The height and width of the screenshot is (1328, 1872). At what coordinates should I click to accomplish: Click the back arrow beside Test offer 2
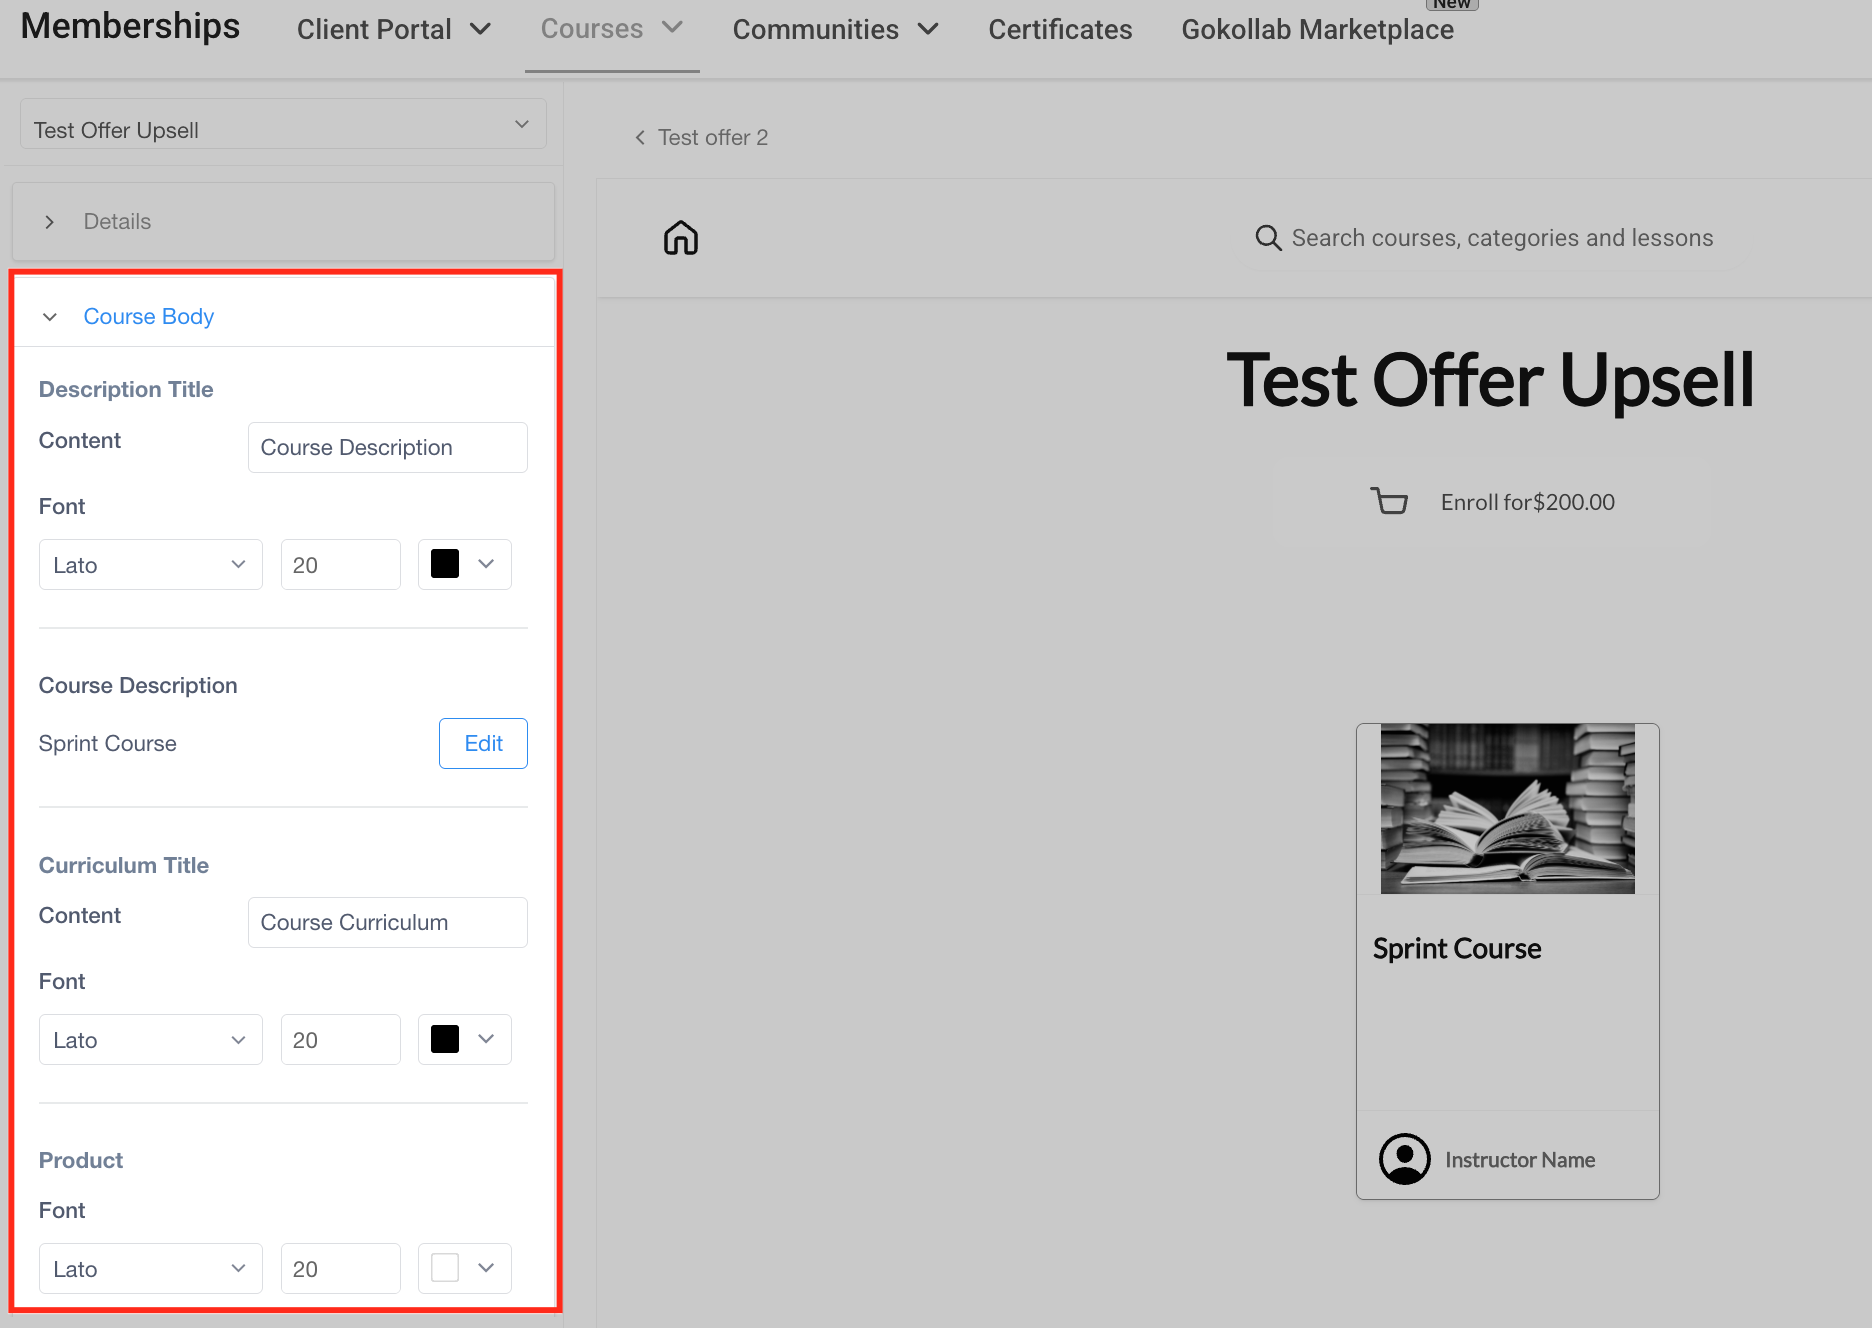[640, 138]
